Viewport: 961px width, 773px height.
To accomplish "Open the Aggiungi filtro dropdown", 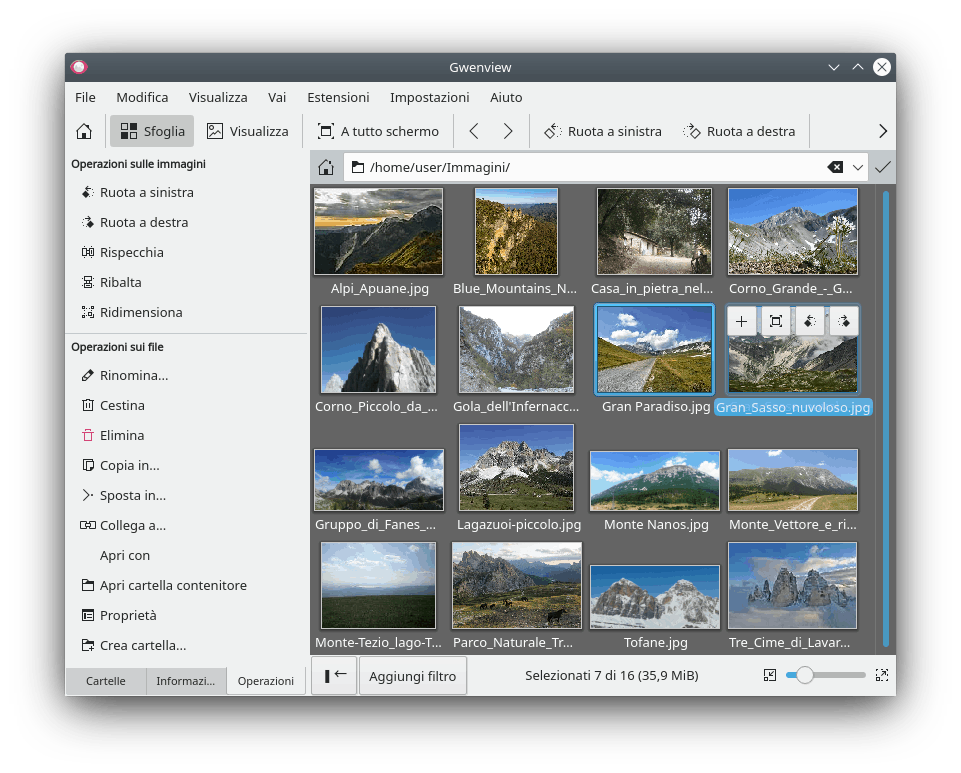I will coord(412,676).
